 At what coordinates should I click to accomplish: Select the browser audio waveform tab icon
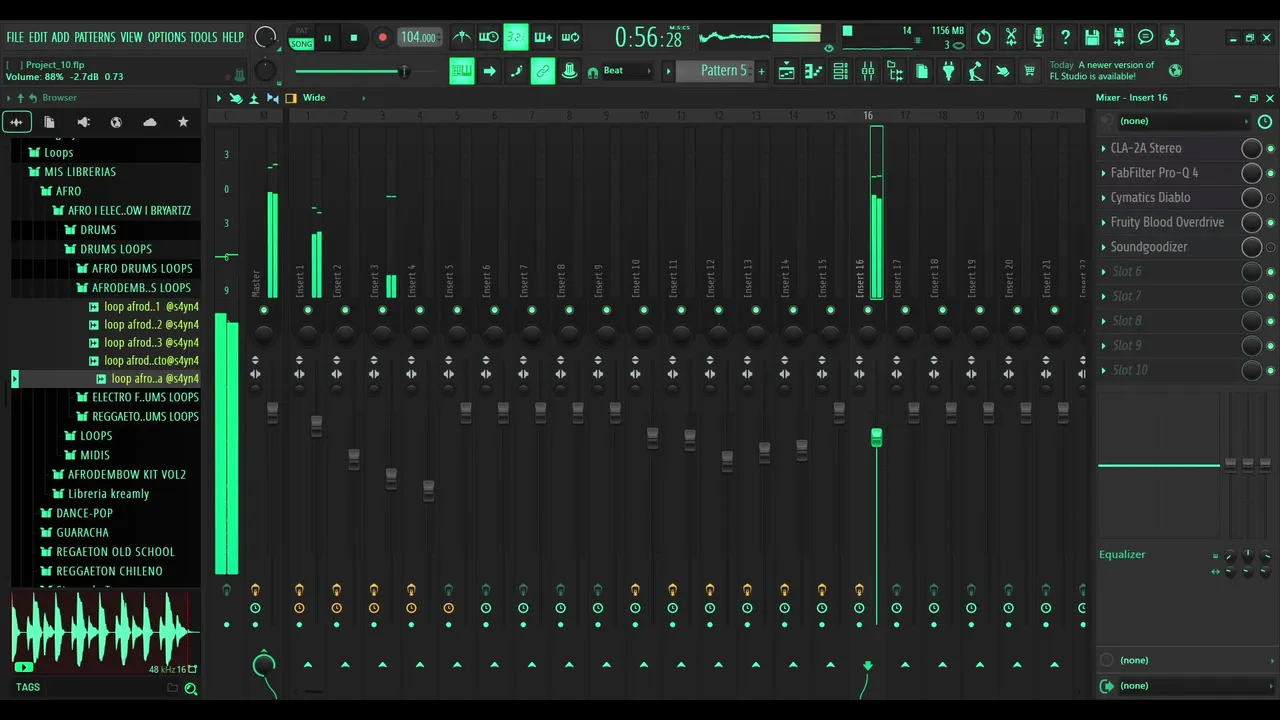click(x=17, y=122)
